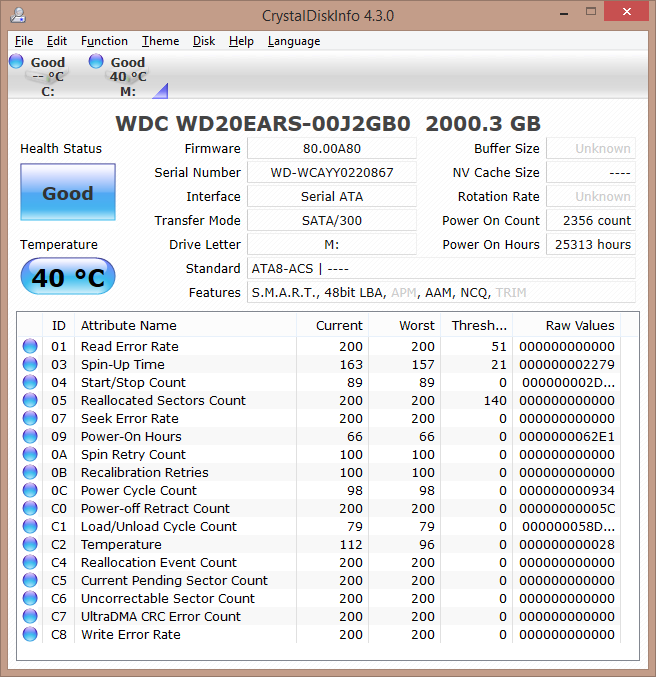
Task: Click the Worst column header
Action: (x=404, y=325)
